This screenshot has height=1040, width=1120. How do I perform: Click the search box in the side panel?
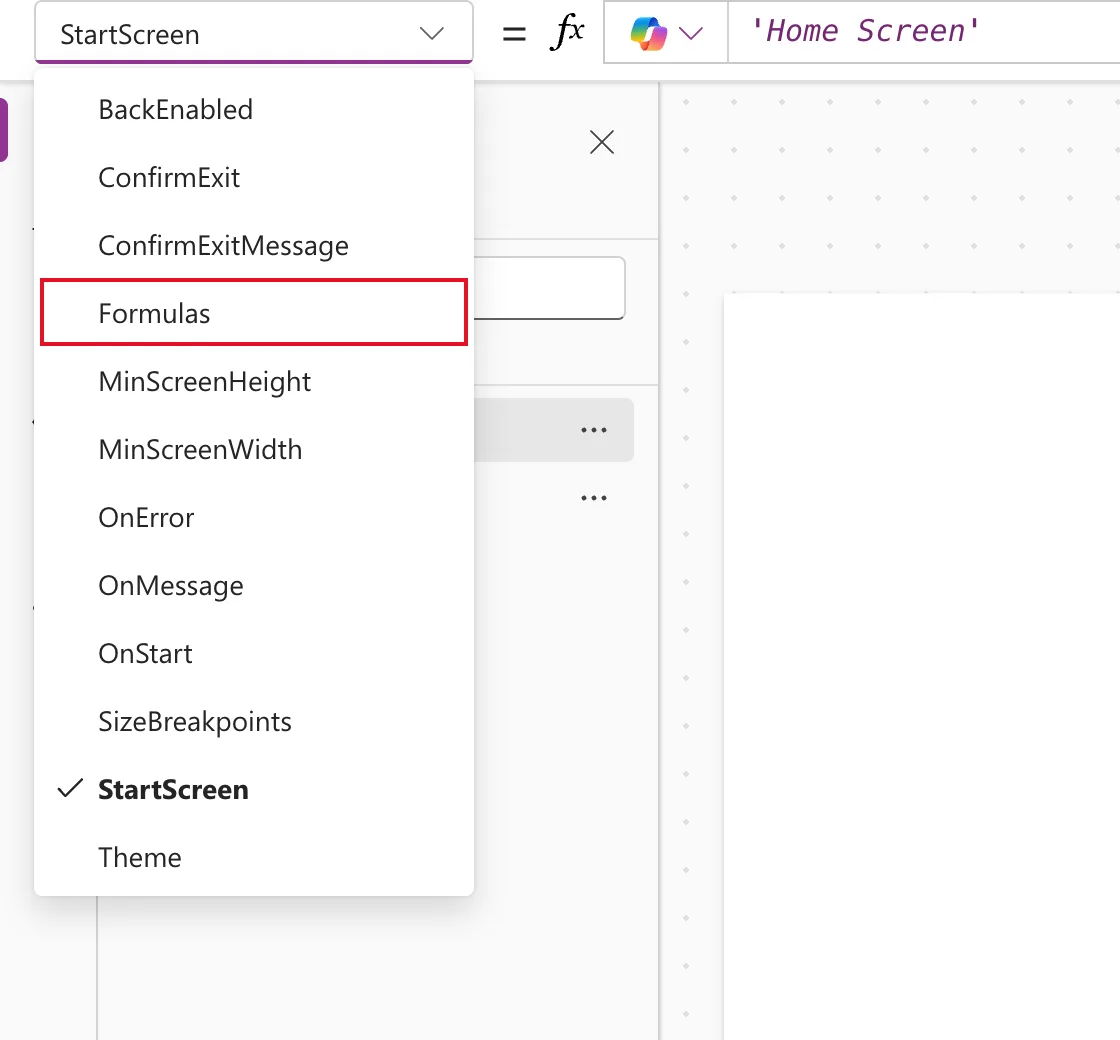(549, 288)
